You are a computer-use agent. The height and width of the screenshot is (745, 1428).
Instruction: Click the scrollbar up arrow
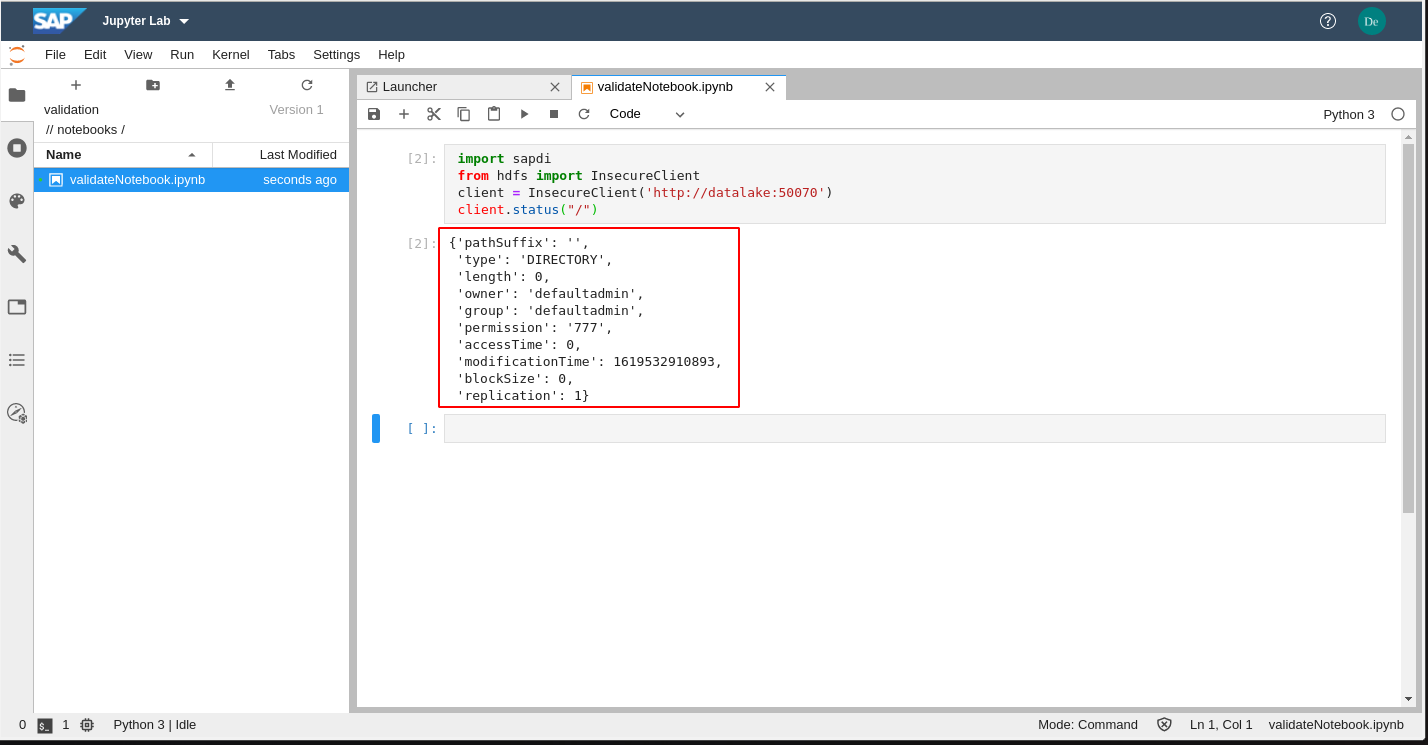click(1408, 137)
